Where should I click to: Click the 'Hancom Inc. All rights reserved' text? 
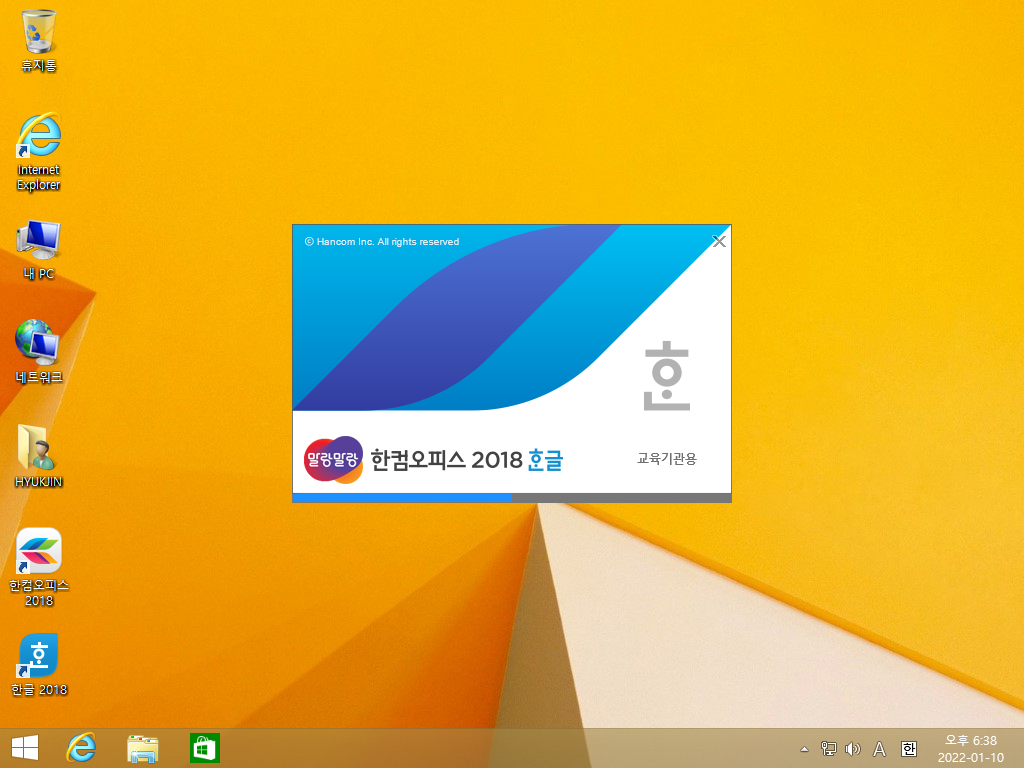[382, 242]
